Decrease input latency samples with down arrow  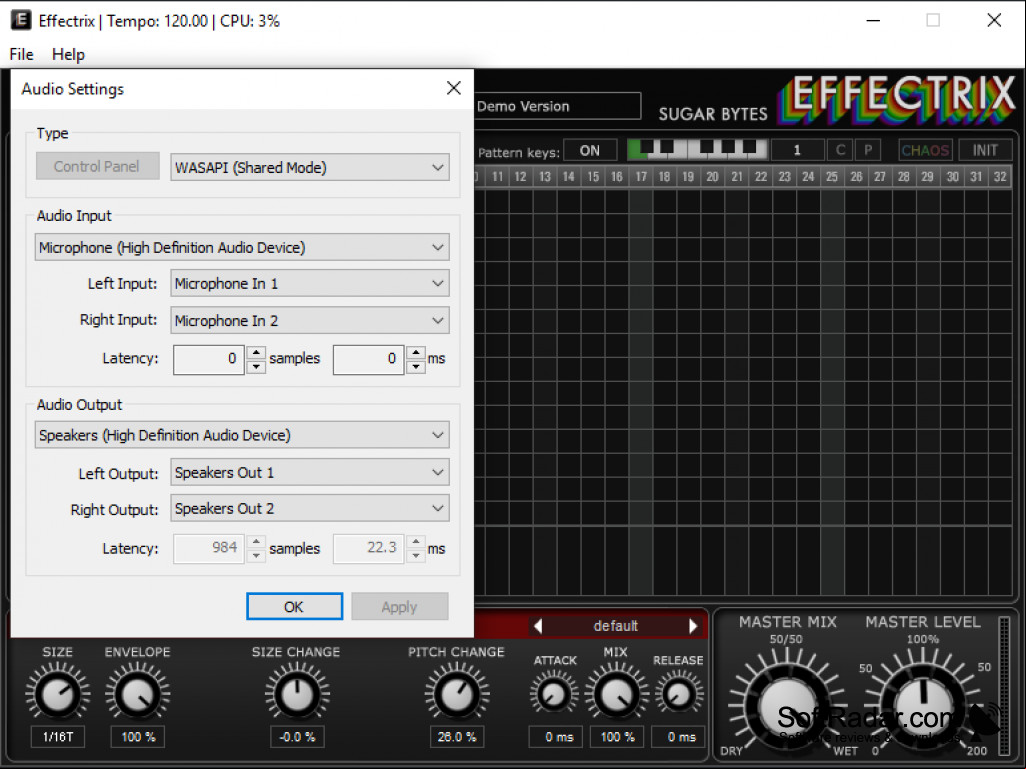pyautogui.click(x=256, y=367)
